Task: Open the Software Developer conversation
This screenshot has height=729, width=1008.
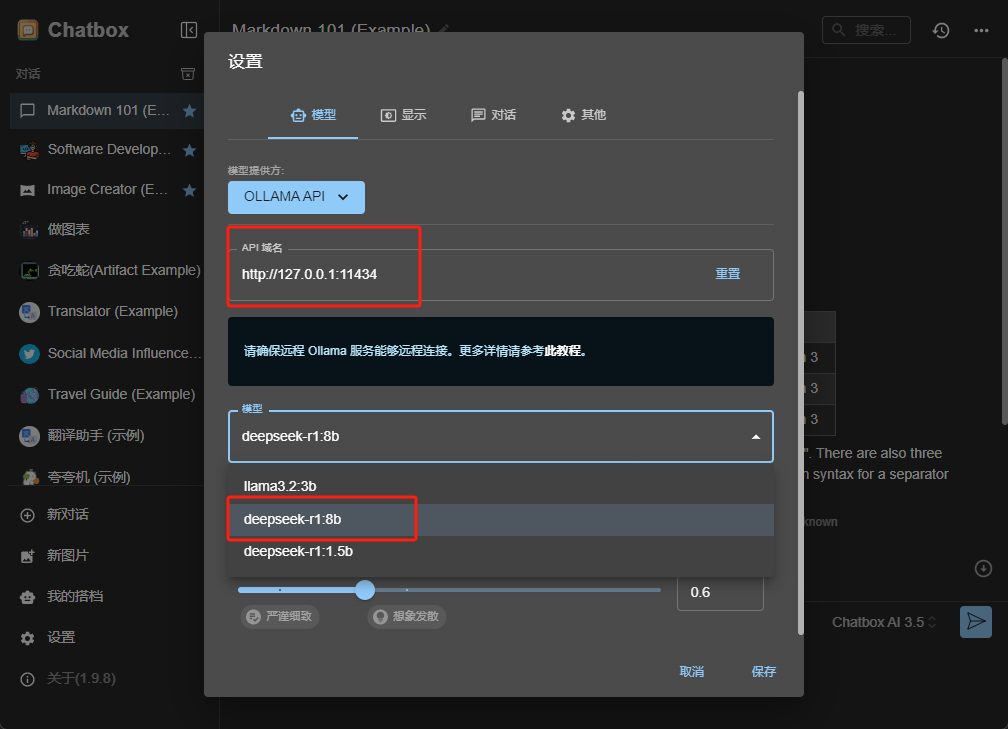Action: coord(107,150)
